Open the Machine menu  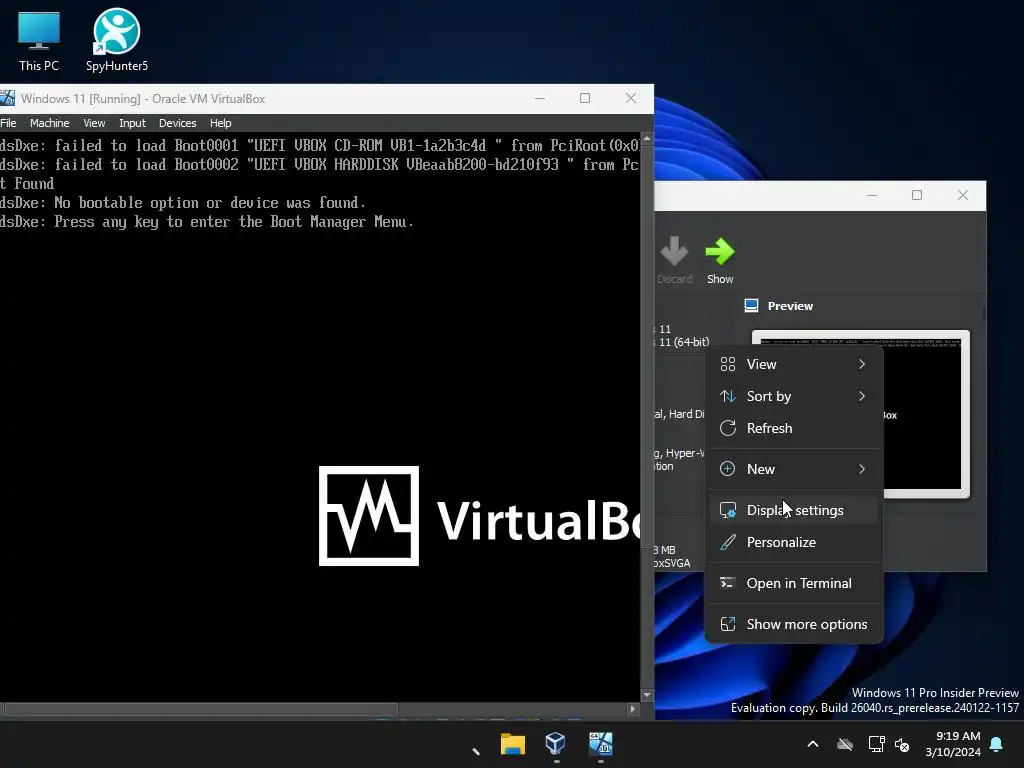(50, 123)
